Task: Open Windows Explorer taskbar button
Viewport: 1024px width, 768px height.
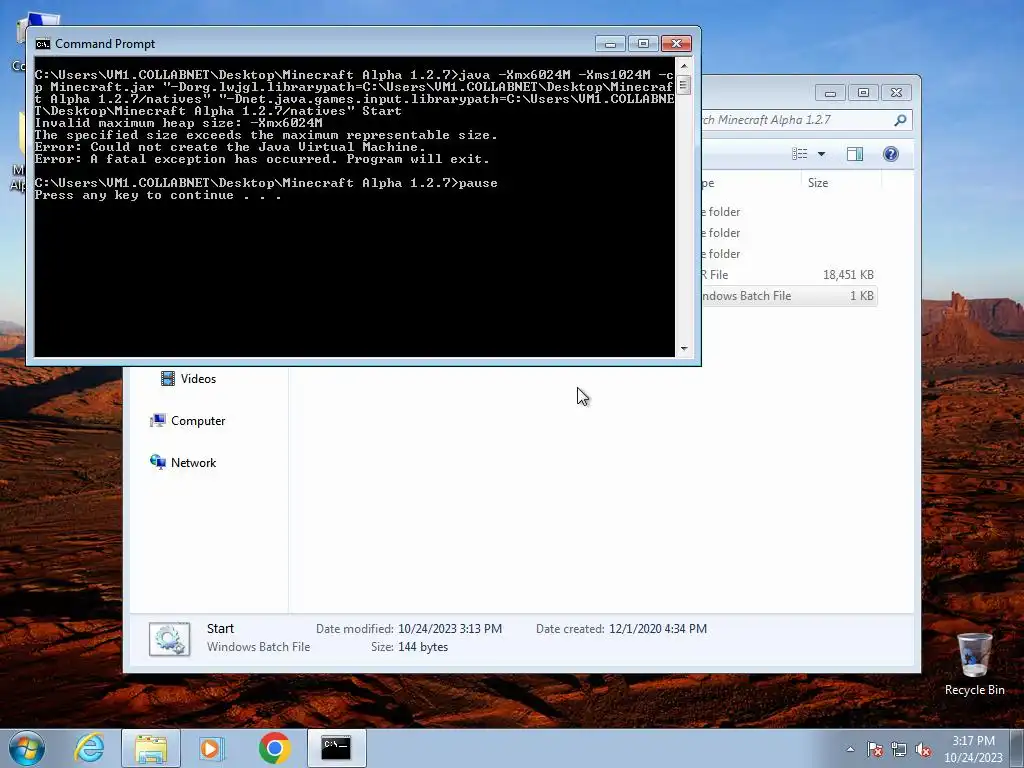Action: (x=151, y=748)
